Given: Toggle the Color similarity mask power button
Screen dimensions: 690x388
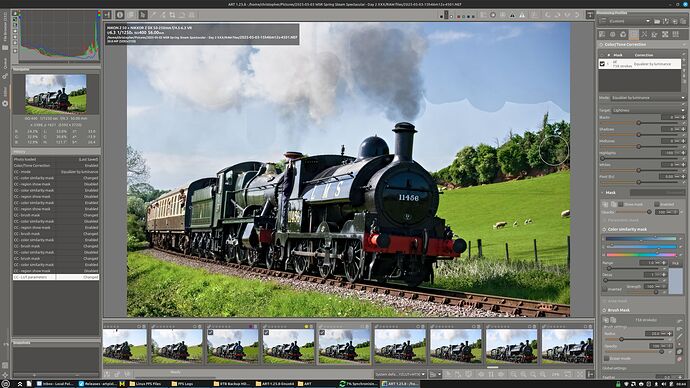Looking at the screenshot, I should click(x=604, y=230).
